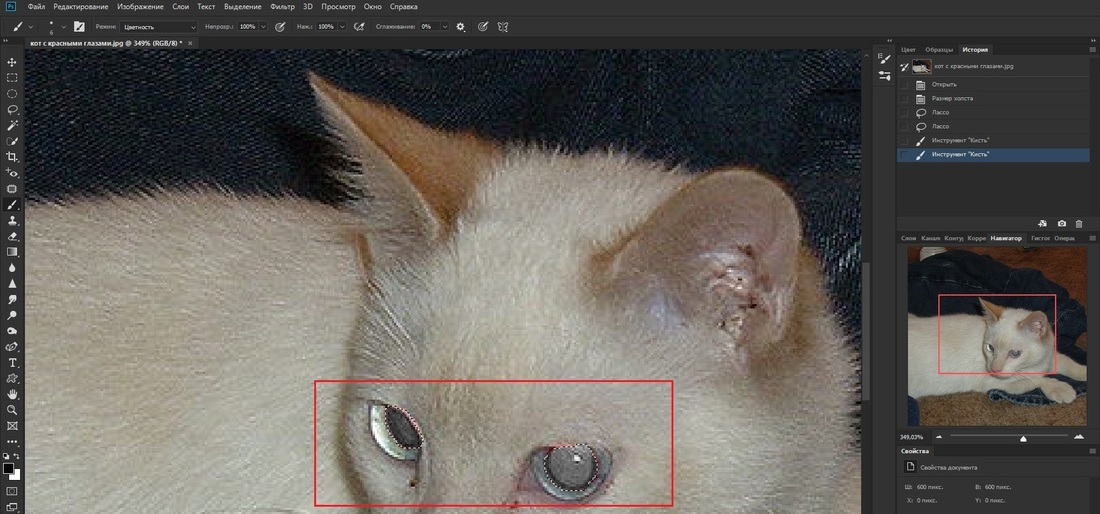Pick the Eraser tool

tap(12, 236)
